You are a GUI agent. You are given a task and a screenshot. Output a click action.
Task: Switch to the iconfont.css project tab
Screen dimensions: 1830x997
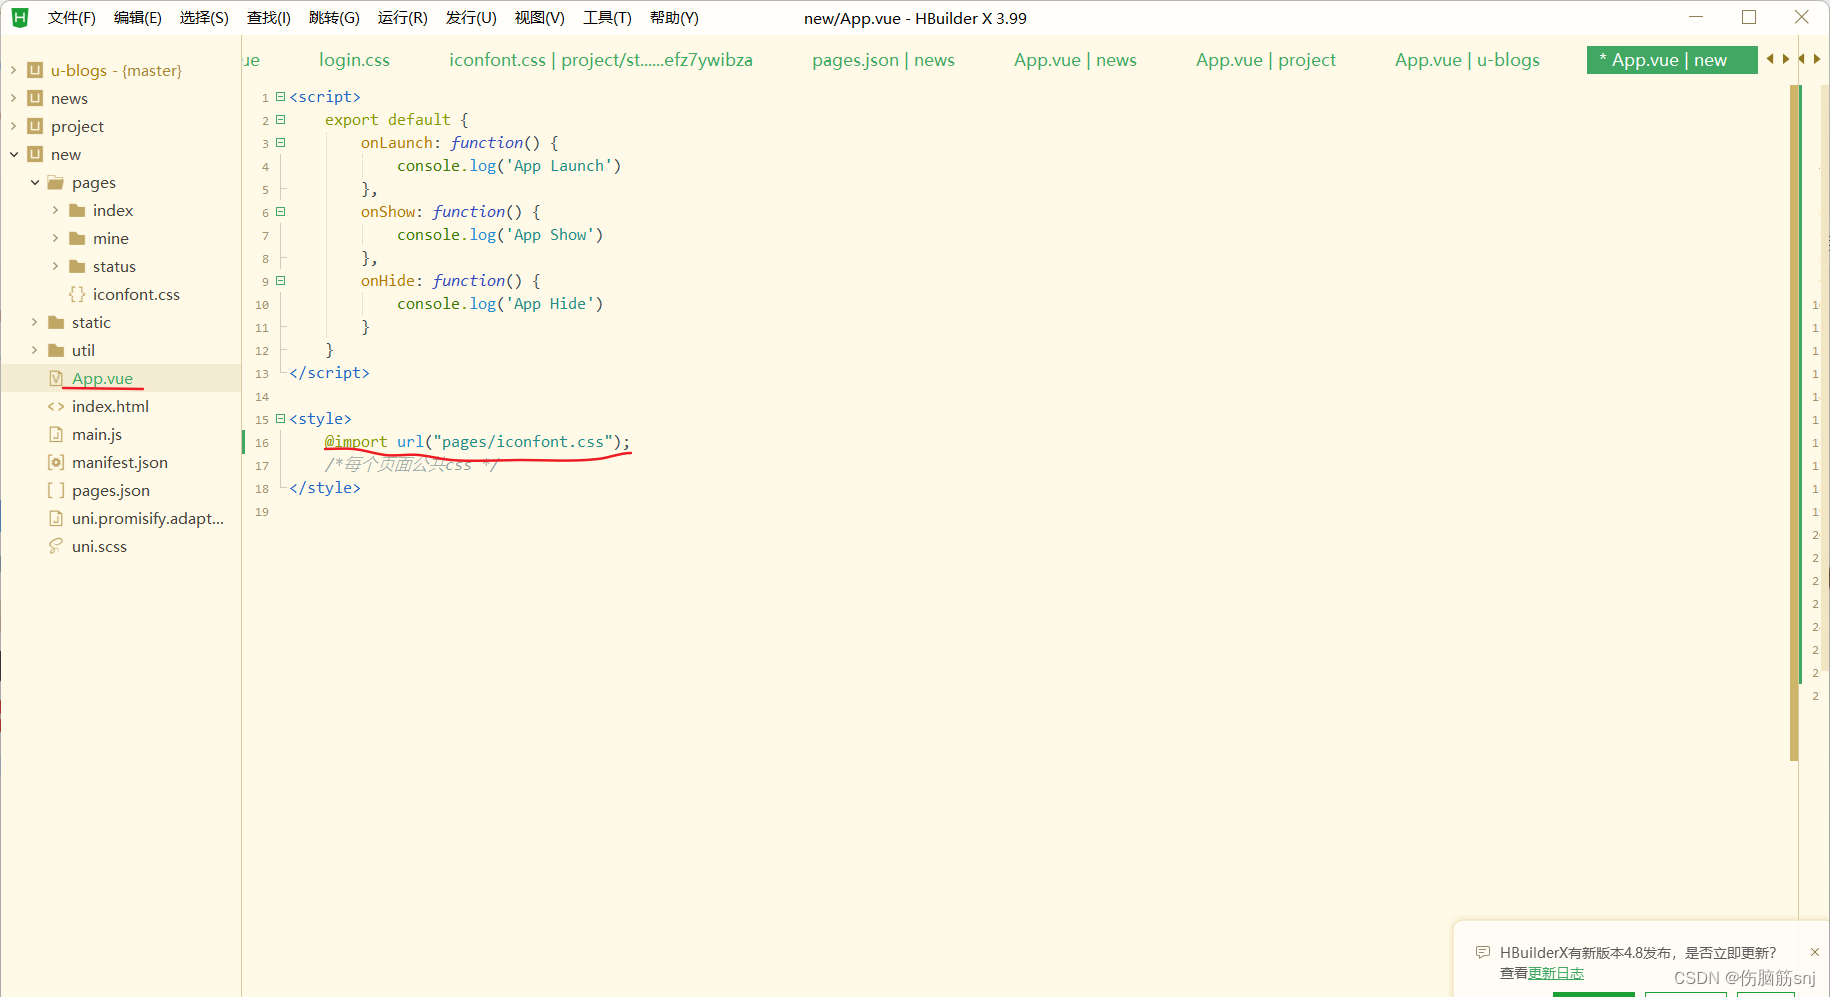click(x=601, y=60)
